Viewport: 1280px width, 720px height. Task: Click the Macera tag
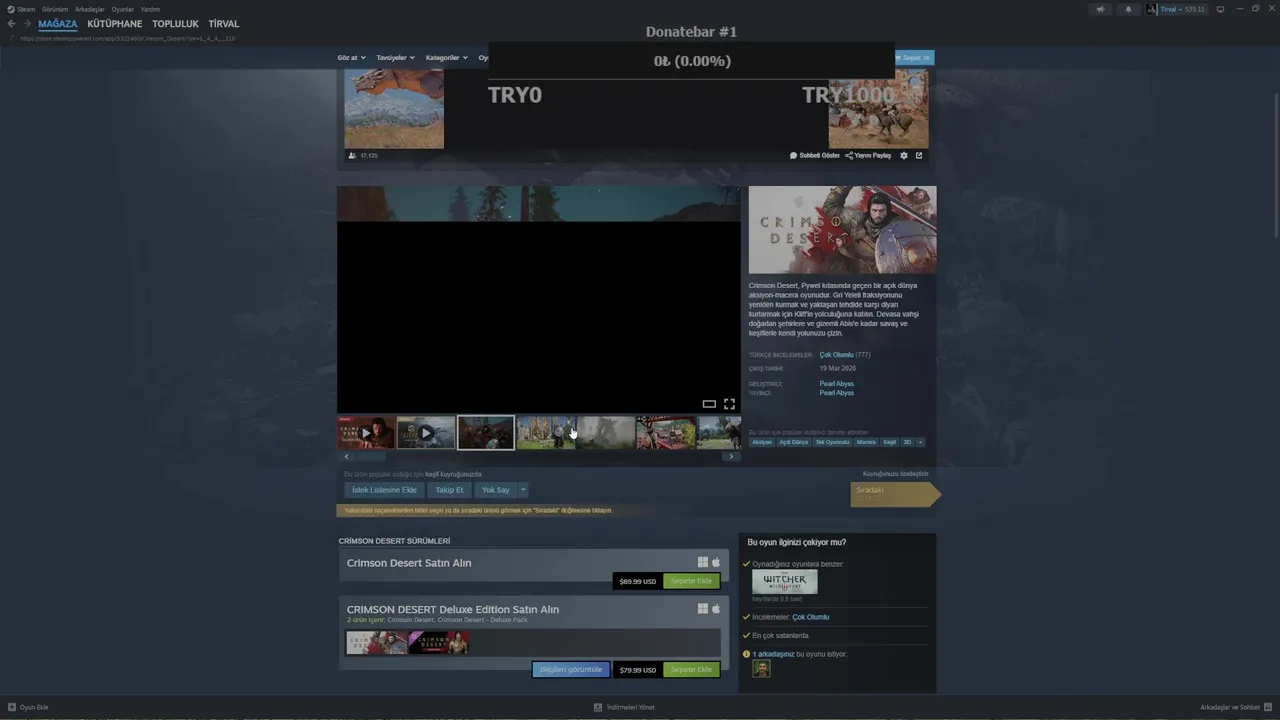[866, 442]
